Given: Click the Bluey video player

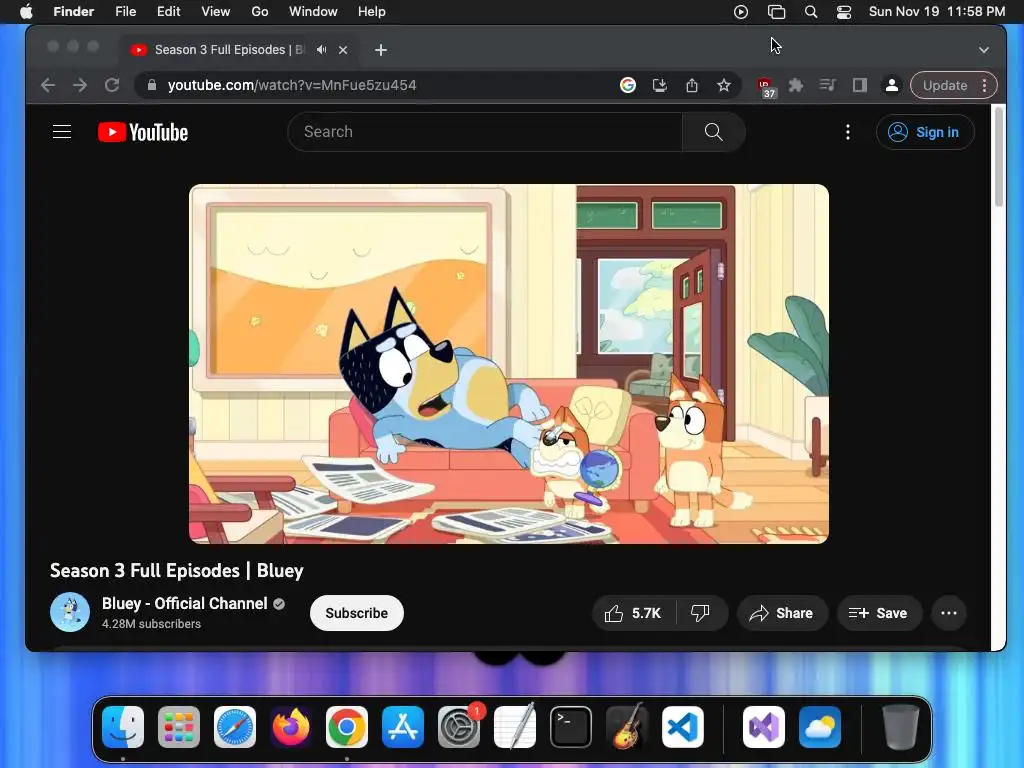Looking at the screenshot, I should (x=509, y=364).
